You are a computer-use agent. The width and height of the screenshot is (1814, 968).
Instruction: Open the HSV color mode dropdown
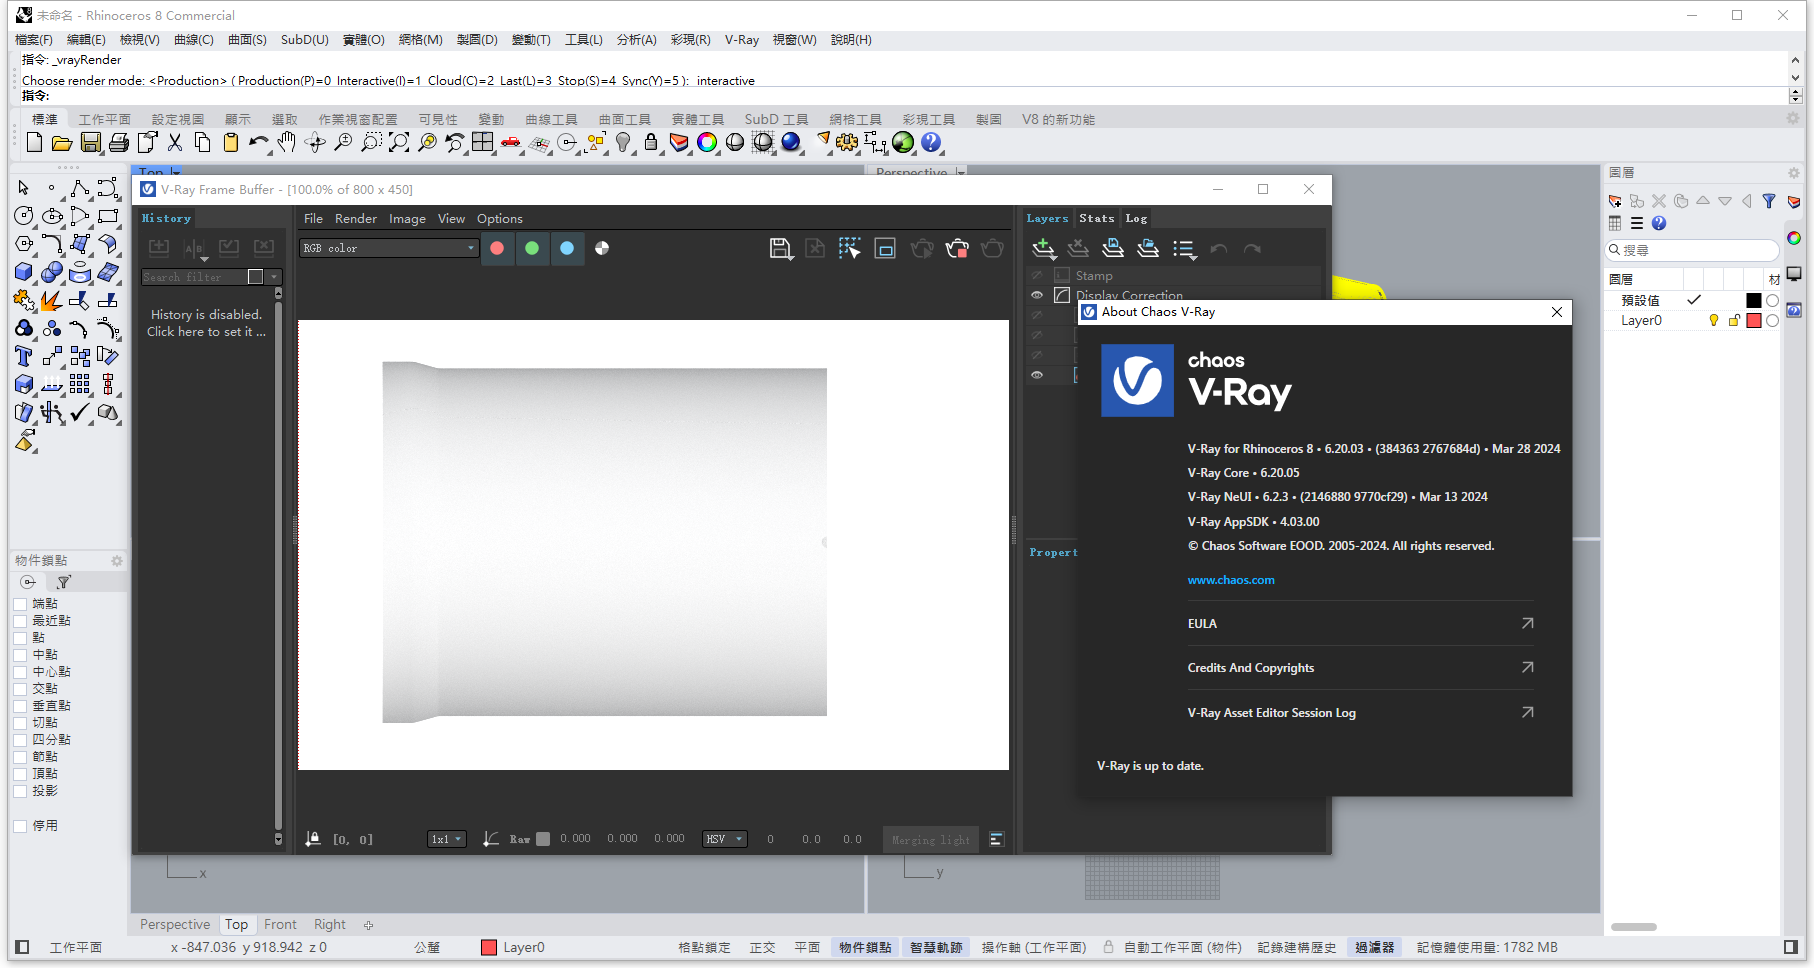[x=725, y=839]
